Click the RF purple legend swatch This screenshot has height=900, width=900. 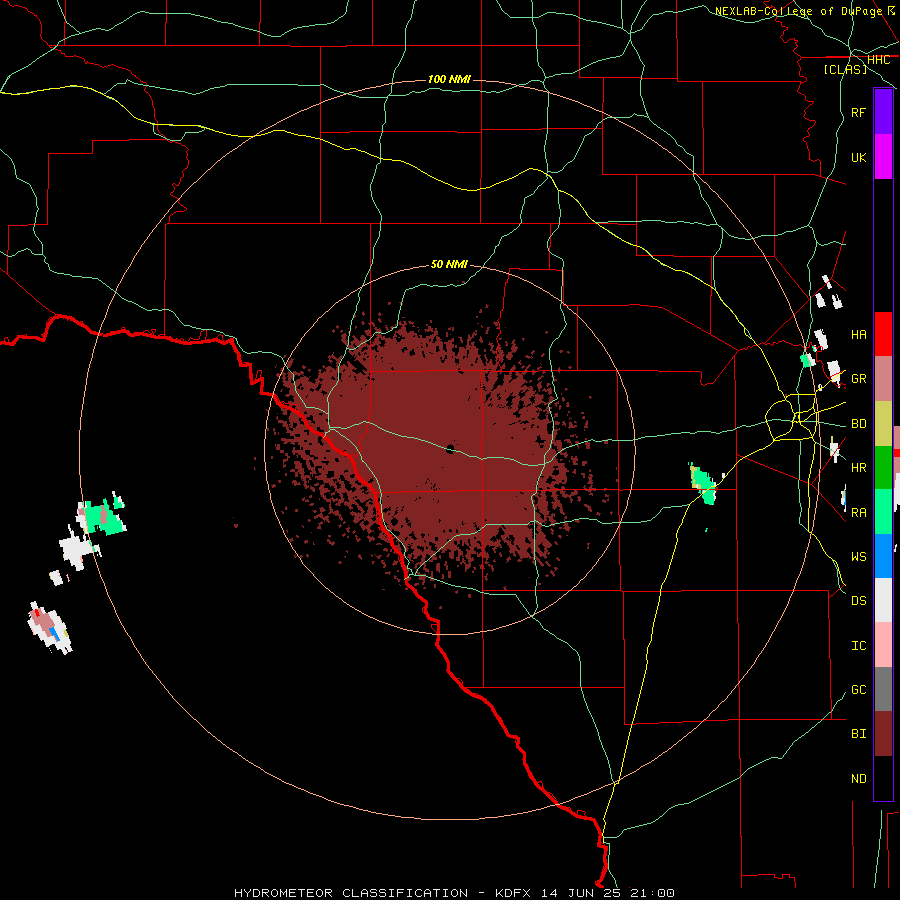tap(883, 112)
